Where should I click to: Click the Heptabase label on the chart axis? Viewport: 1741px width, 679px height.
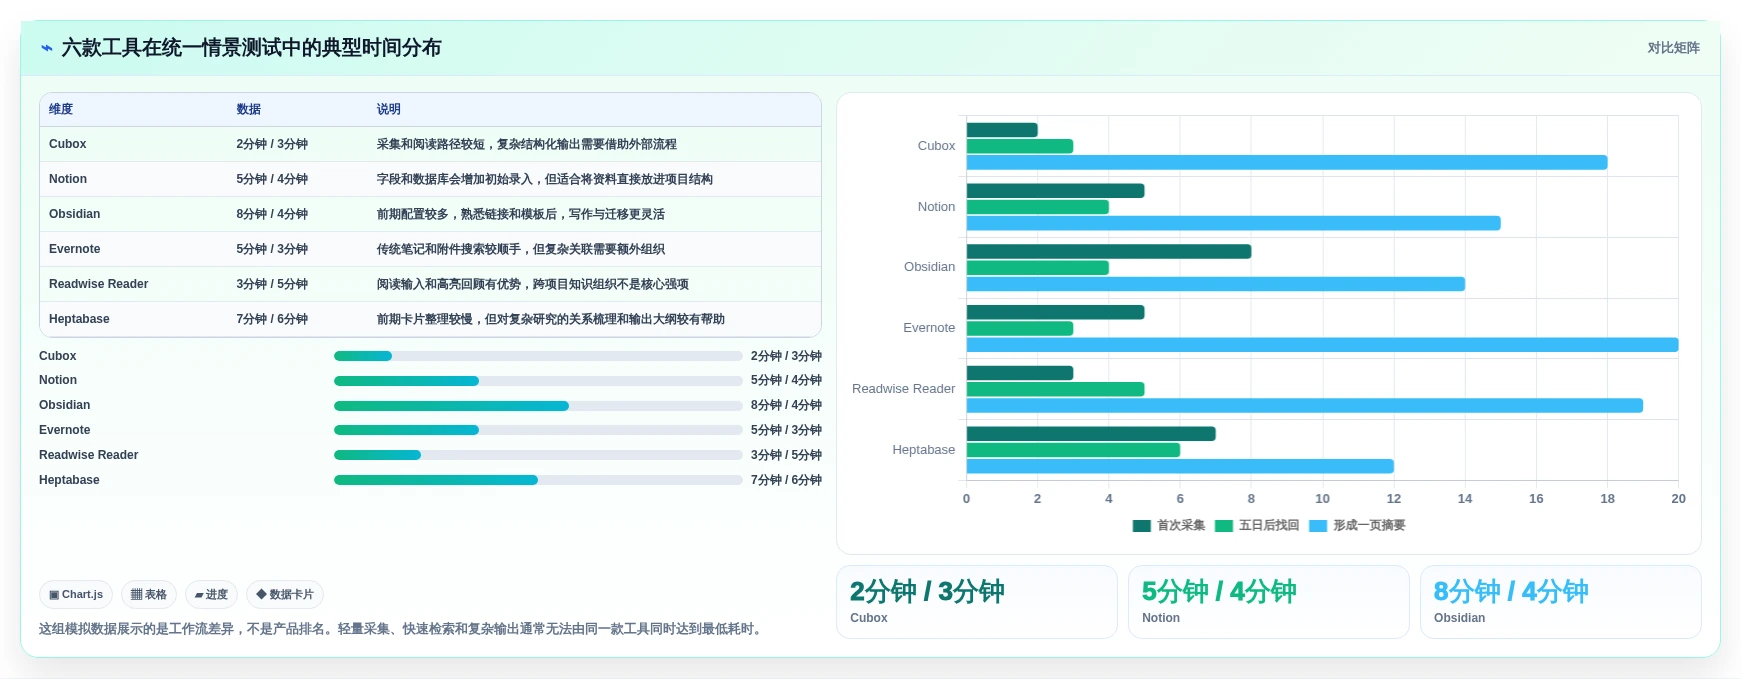(x=923, y=450)
